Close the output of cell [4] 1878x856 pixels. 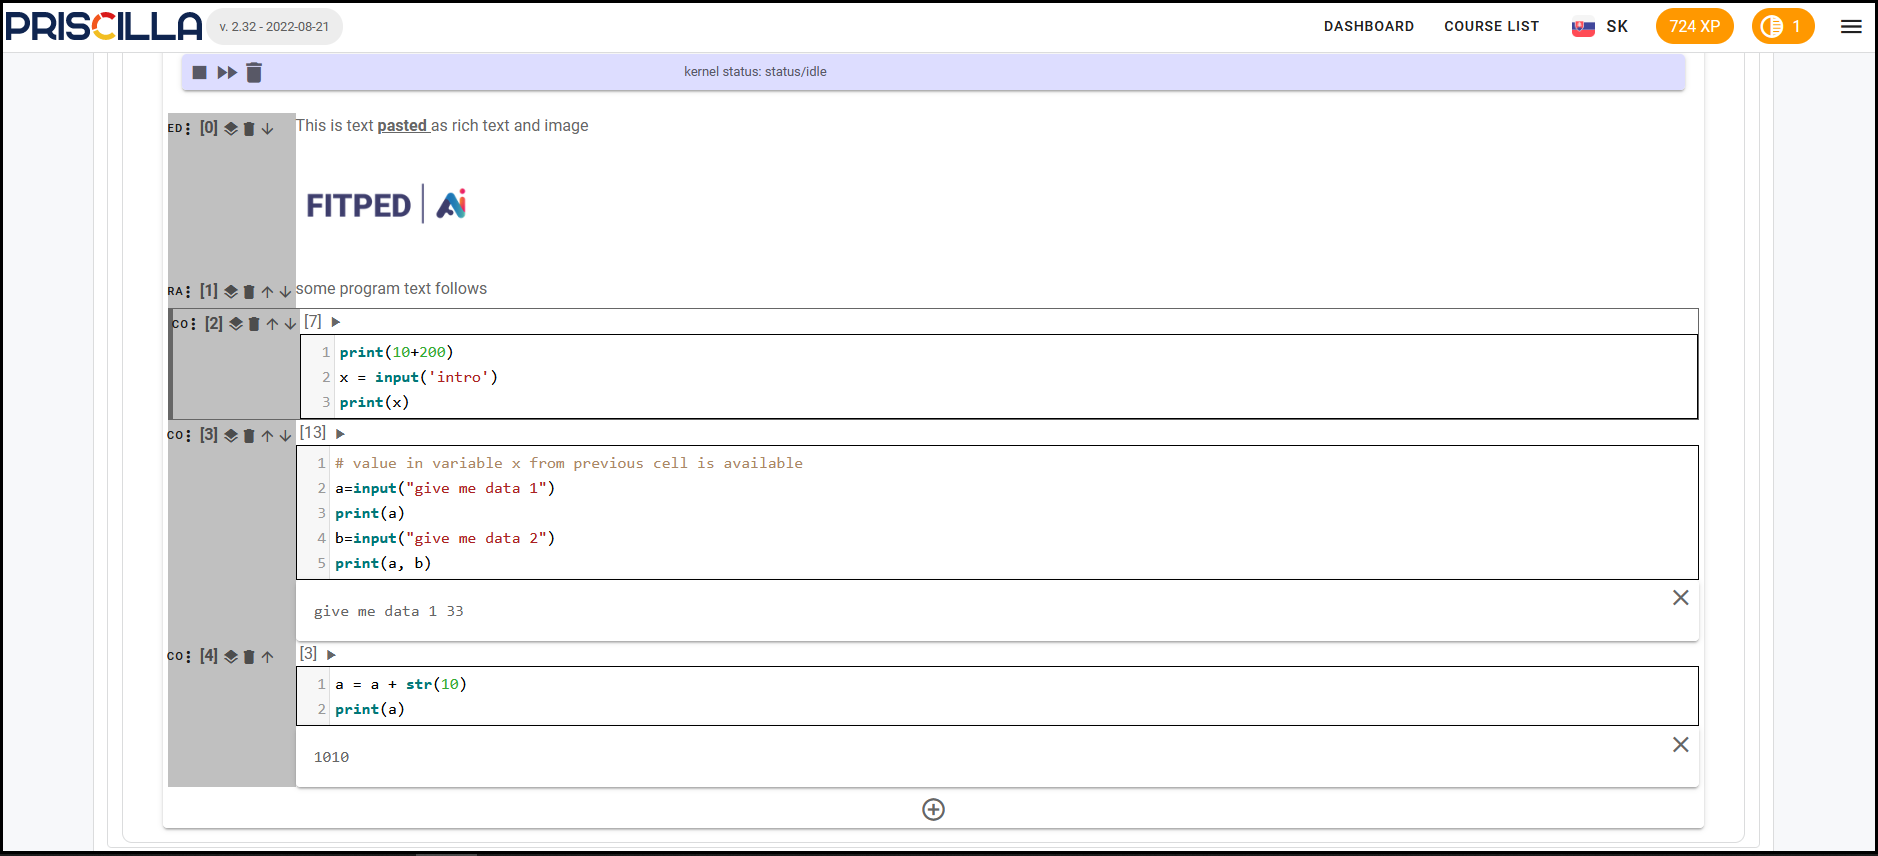1680,745
